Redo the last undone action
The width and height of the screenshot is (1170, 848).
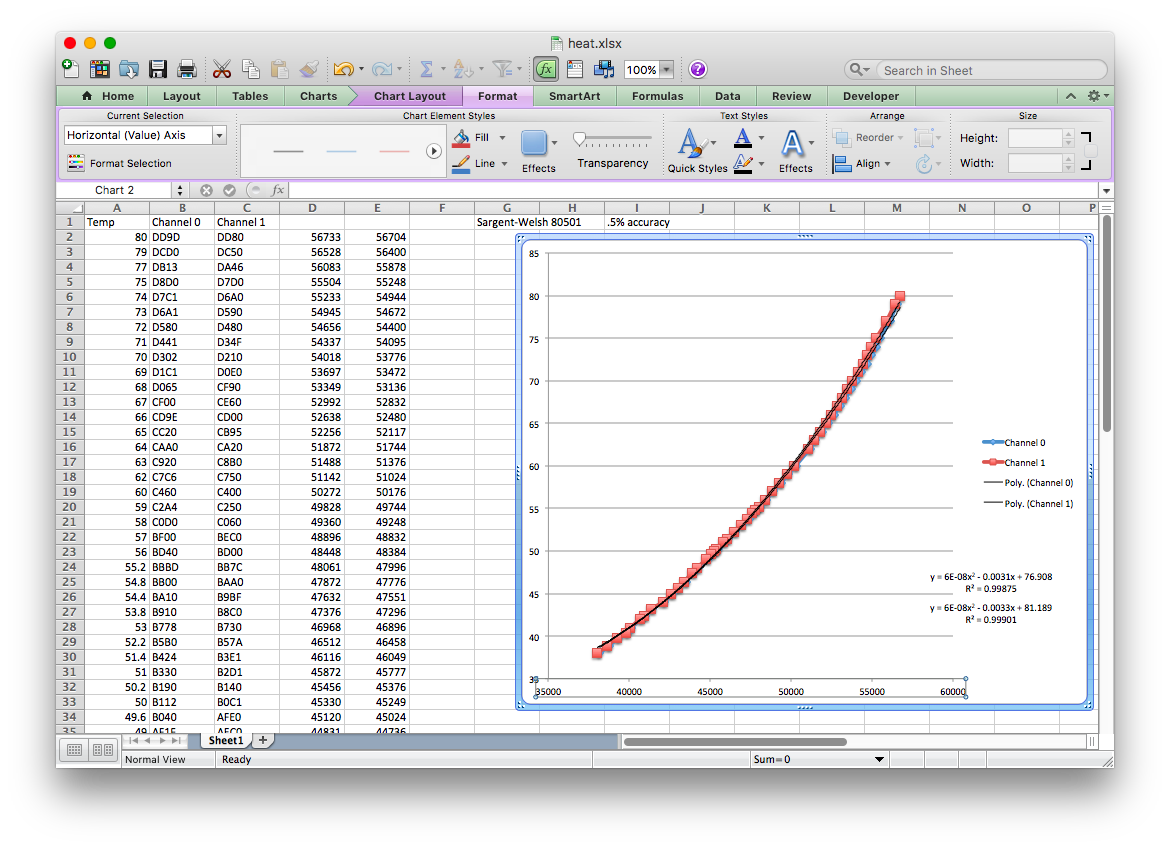pos(382,69)
